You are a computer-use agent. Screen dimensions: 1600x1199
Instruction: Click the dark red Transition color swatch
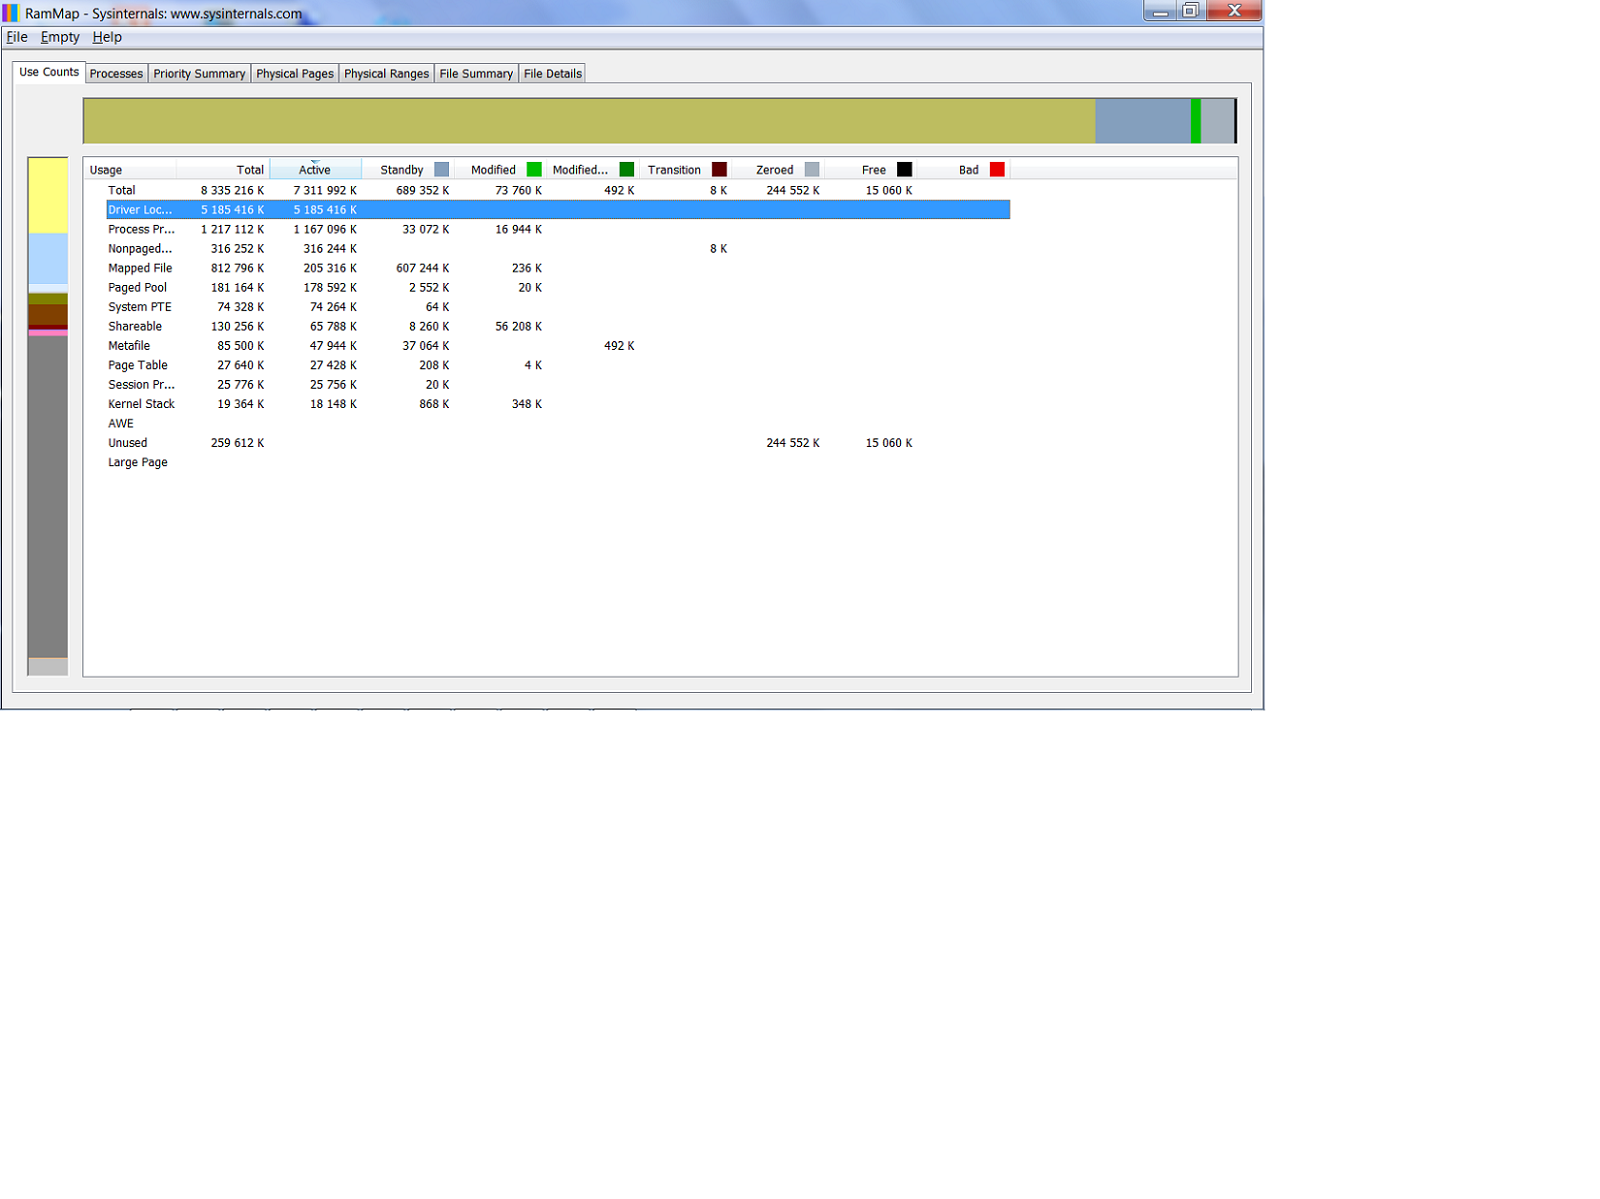tap(719, 170)
